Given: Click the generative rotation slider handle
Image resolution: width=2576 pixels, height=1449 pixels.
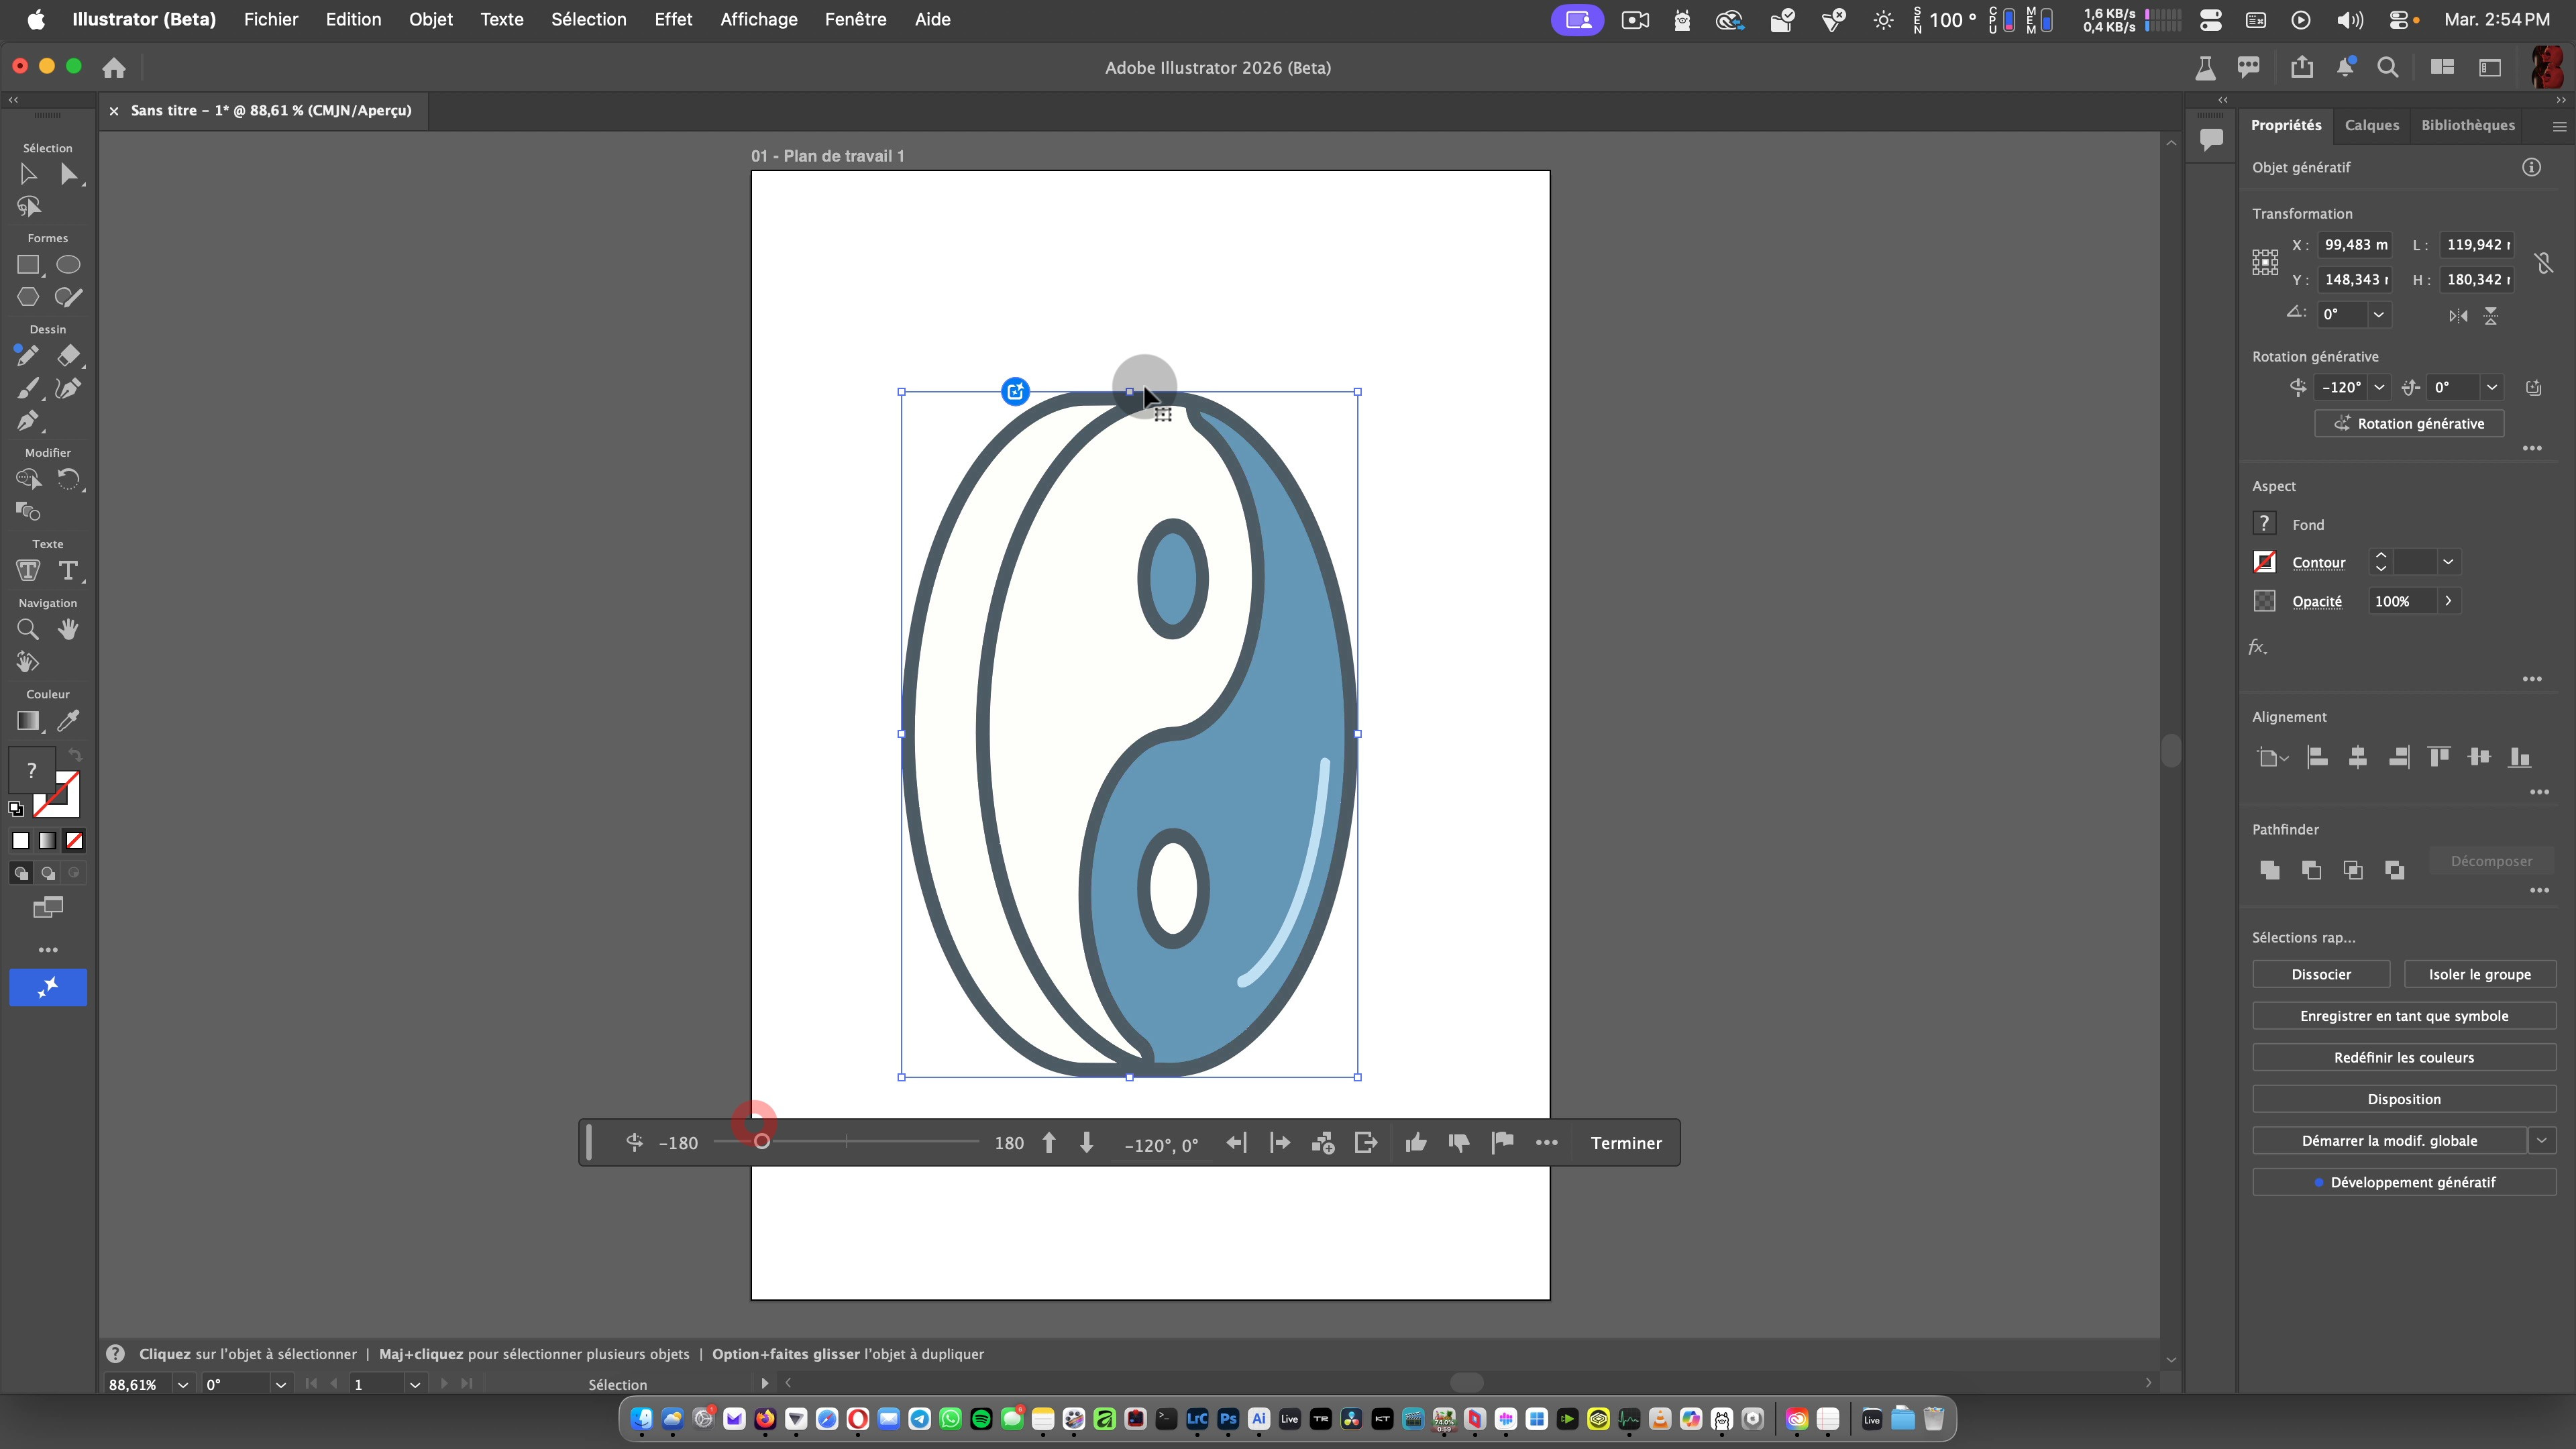Looking at the screenshot, I should [761, 1142].
